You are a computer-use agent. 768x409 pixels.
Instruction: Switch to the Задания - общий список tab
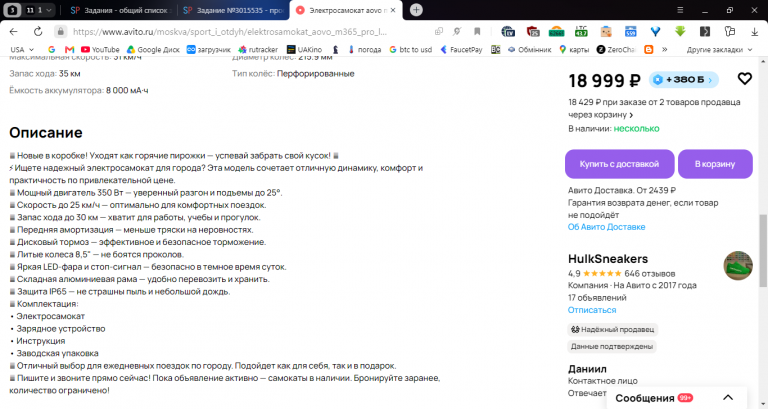tap(120, 10)
